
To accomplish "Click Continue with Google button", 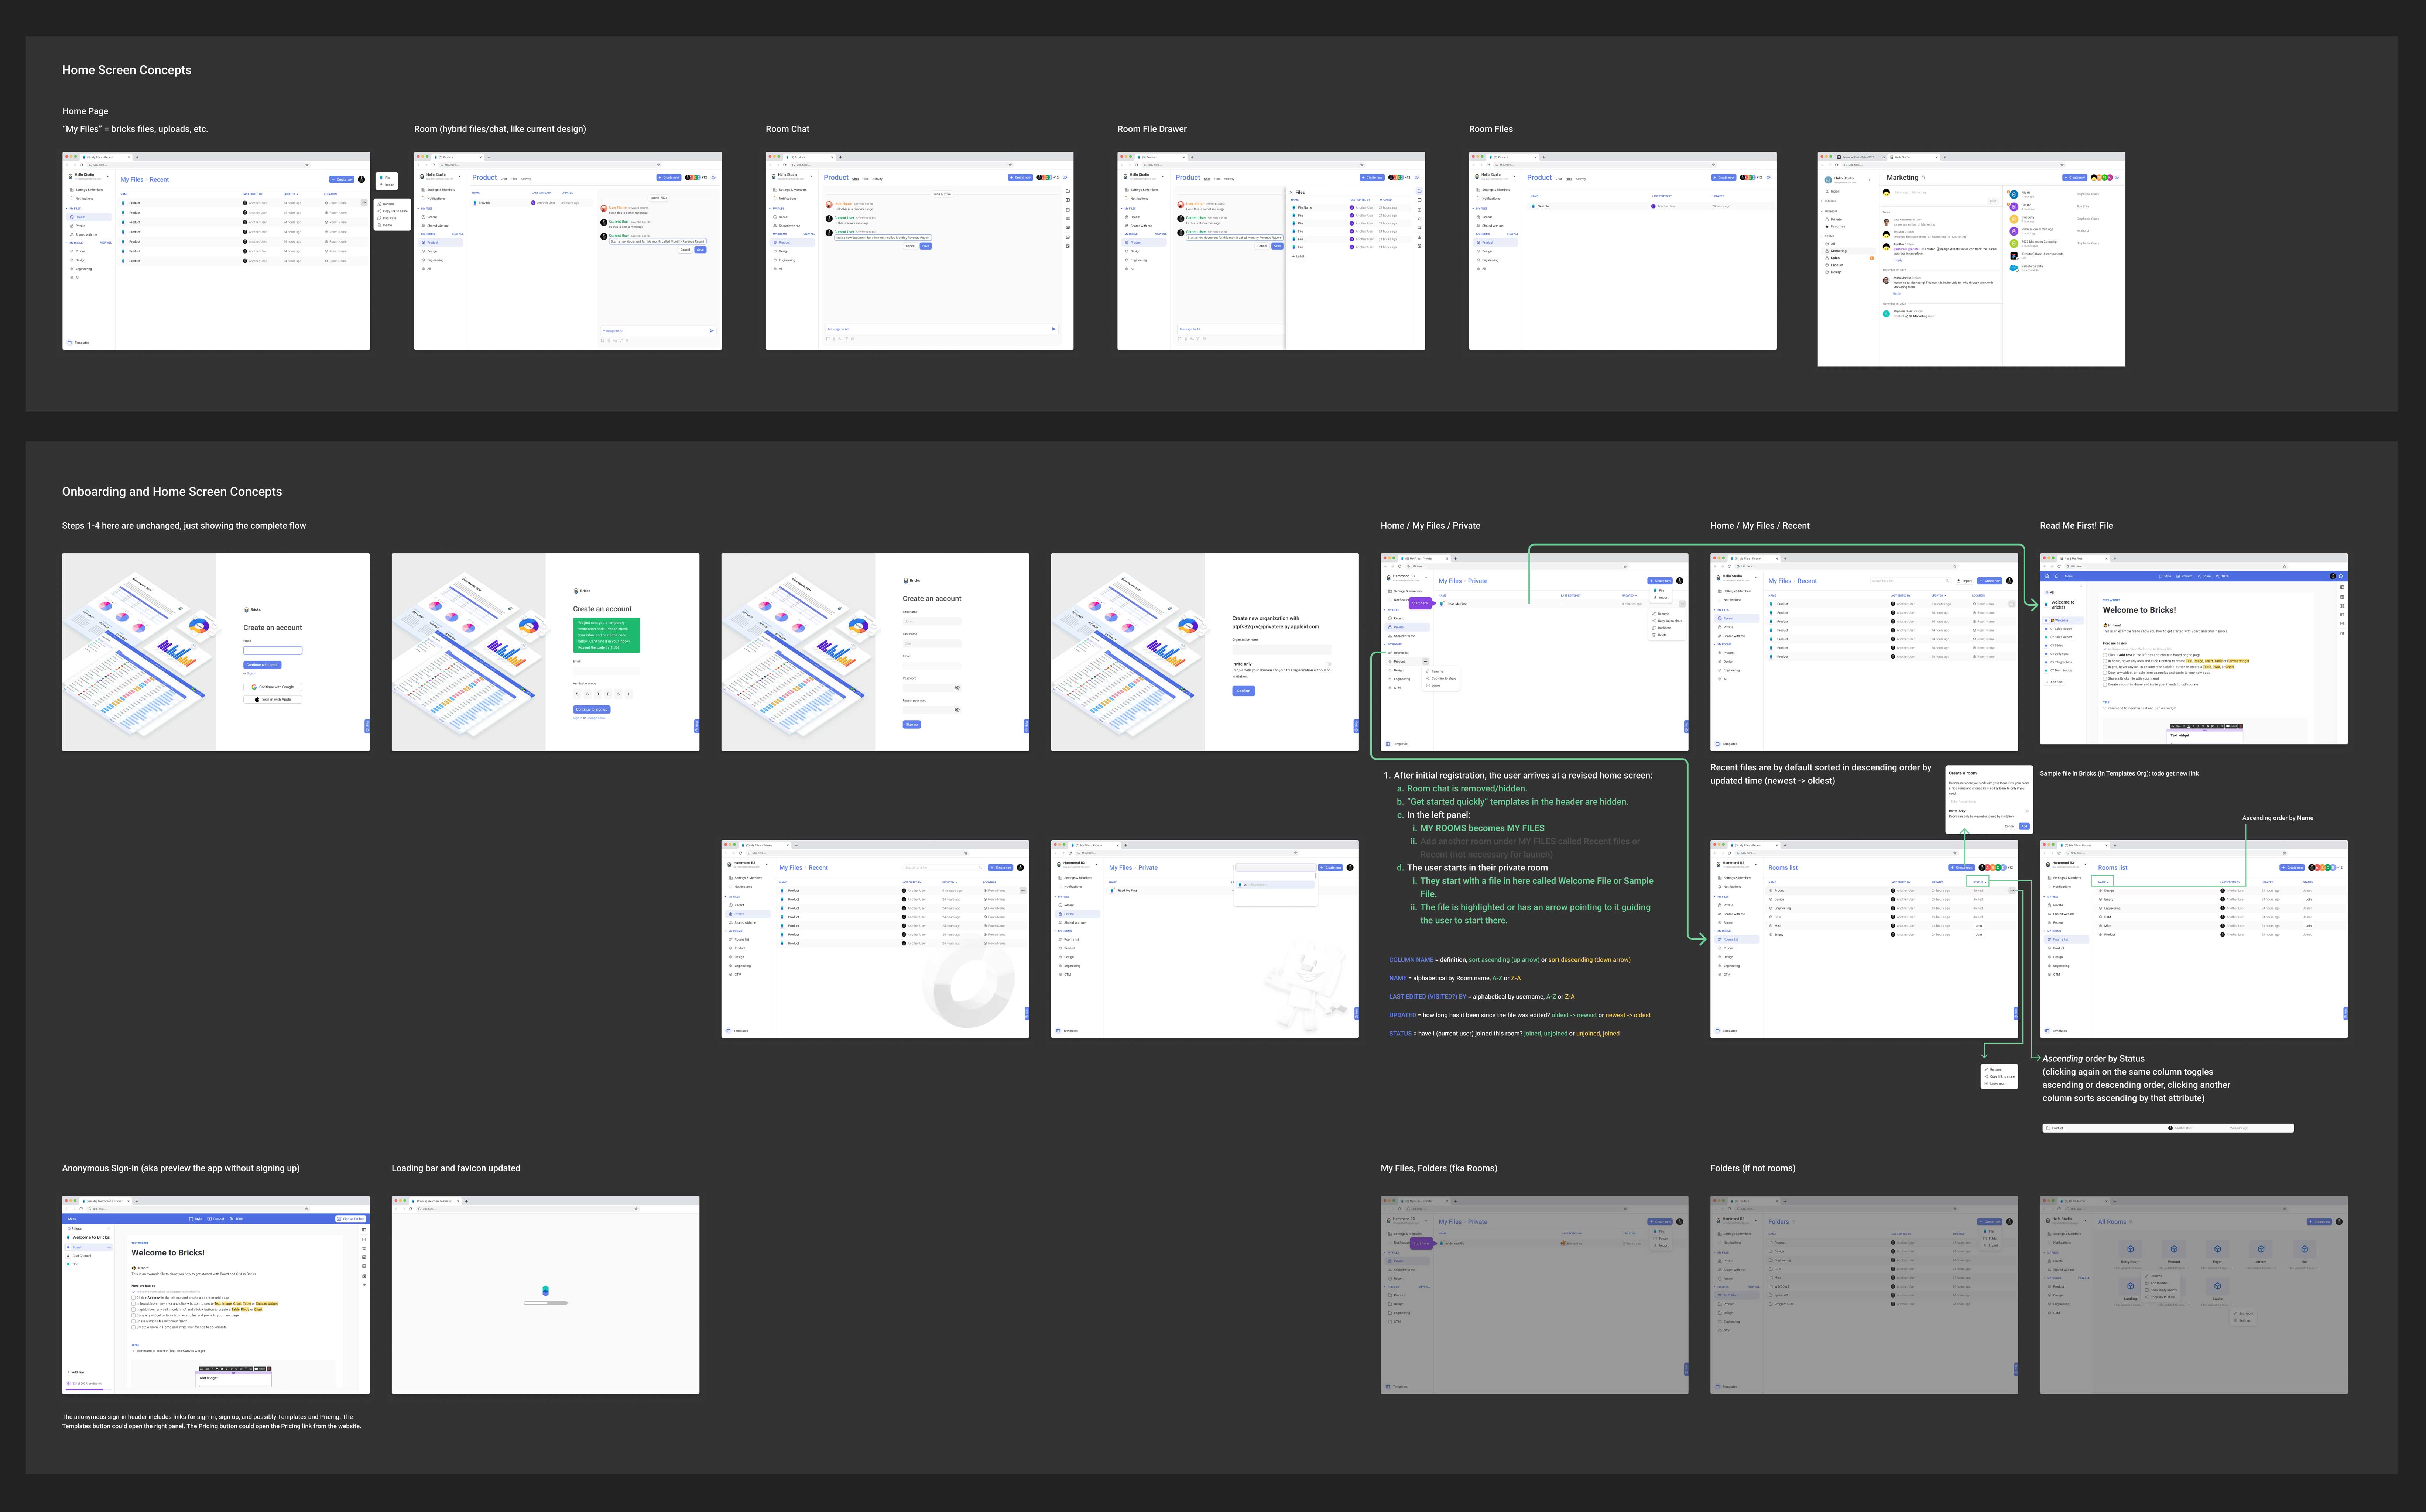I will 273,687.
